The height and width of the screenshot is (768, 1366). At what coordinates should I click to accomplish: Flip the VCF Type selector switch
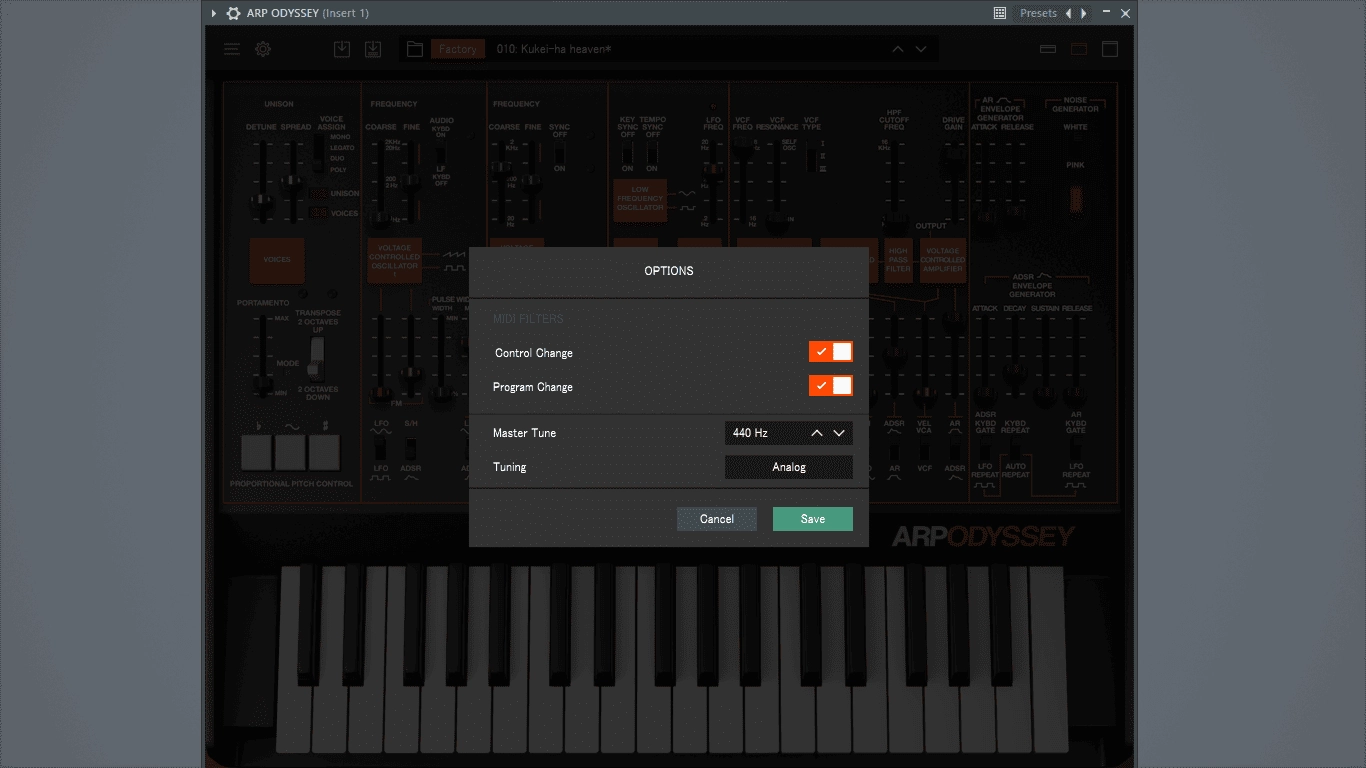(811, 154)
